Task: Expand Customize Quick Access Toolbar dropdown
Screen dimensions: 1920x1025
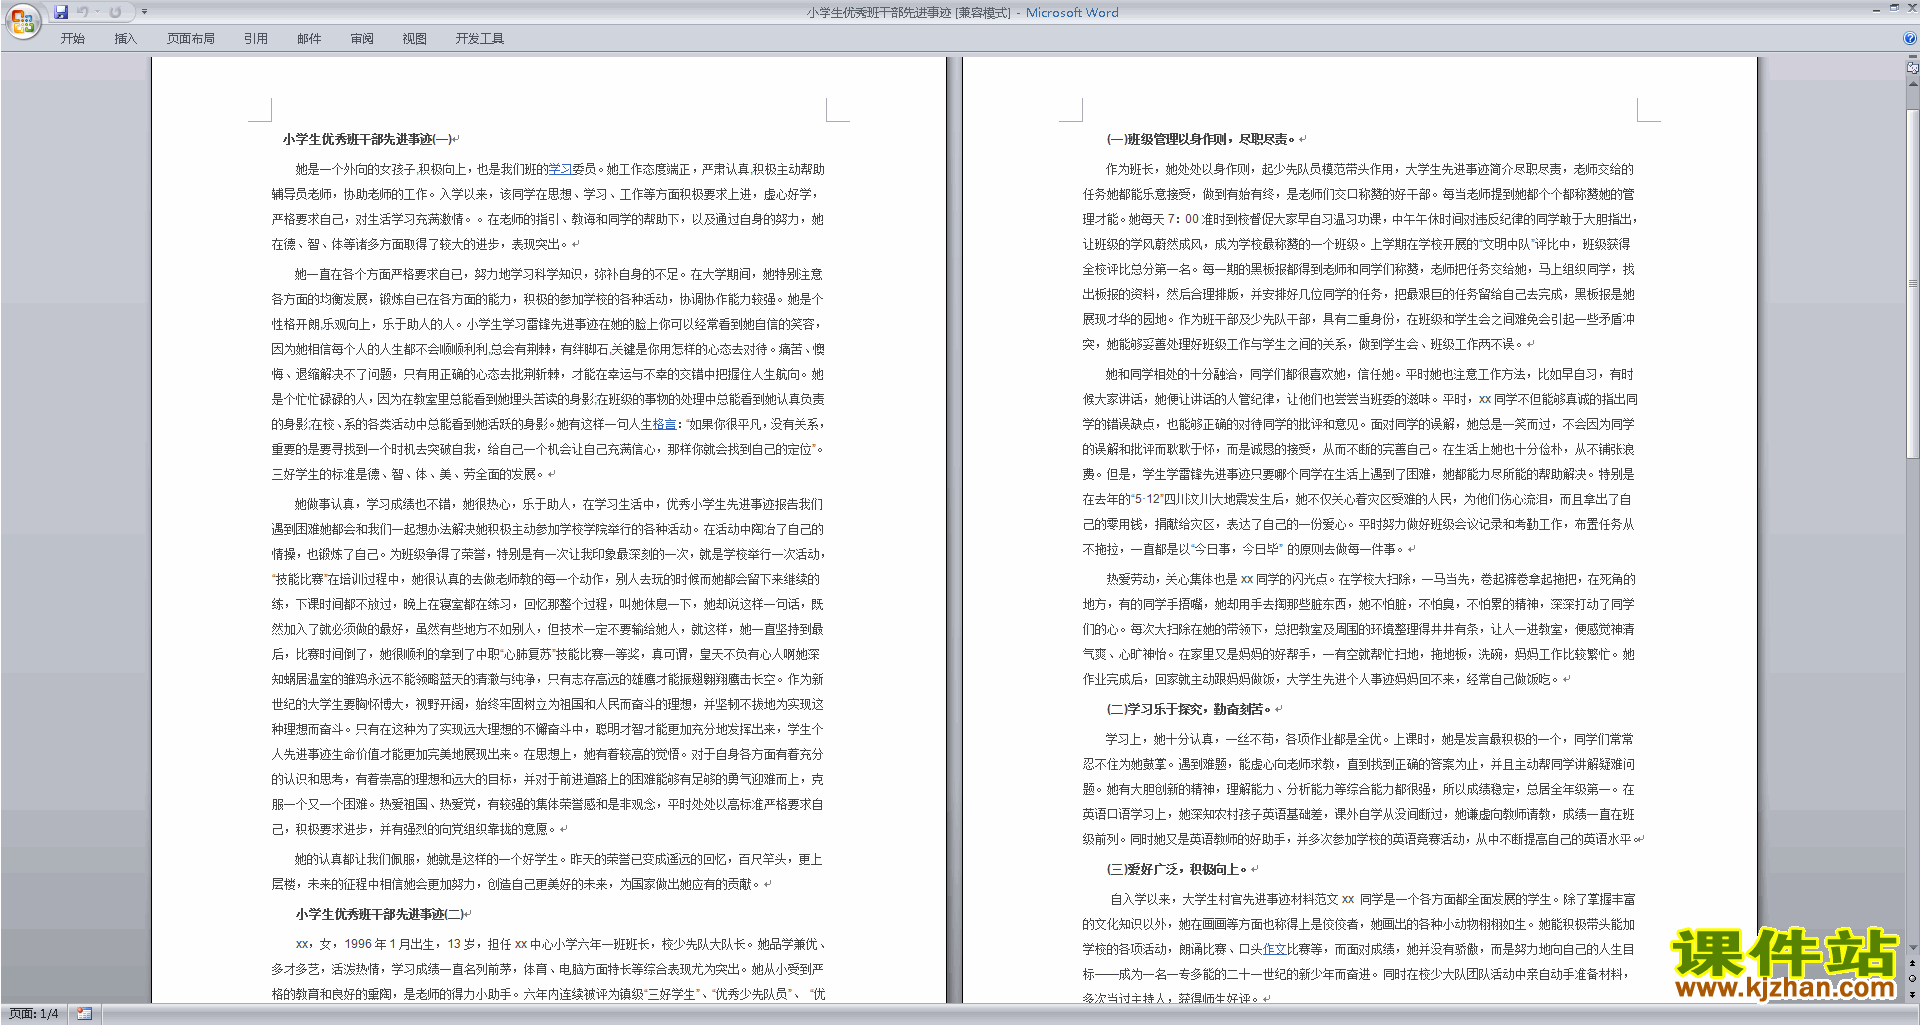Action: coord(144,12)
